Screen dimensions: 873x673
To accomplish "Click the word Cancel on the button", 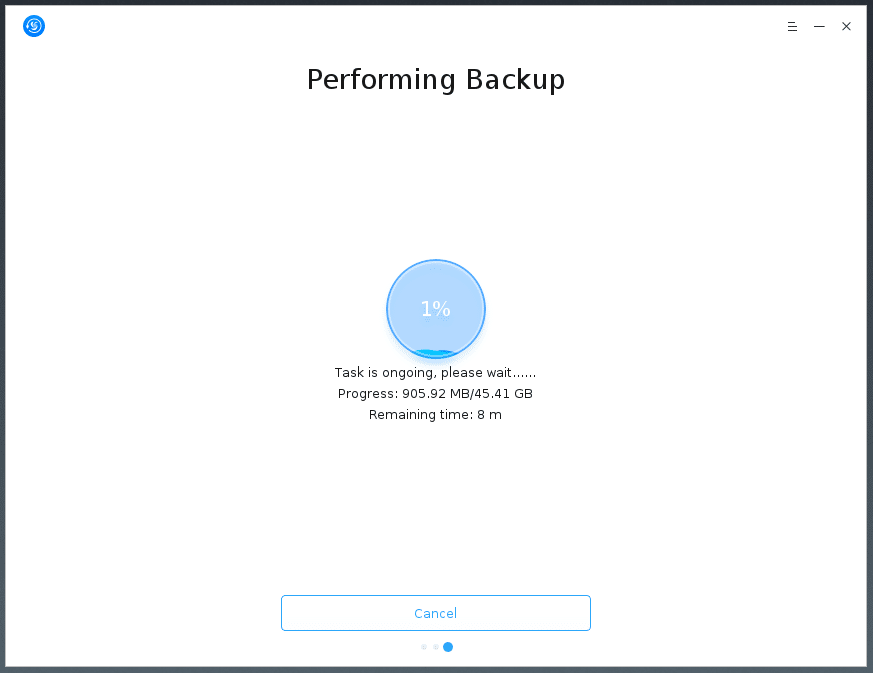I will (435, 613).
